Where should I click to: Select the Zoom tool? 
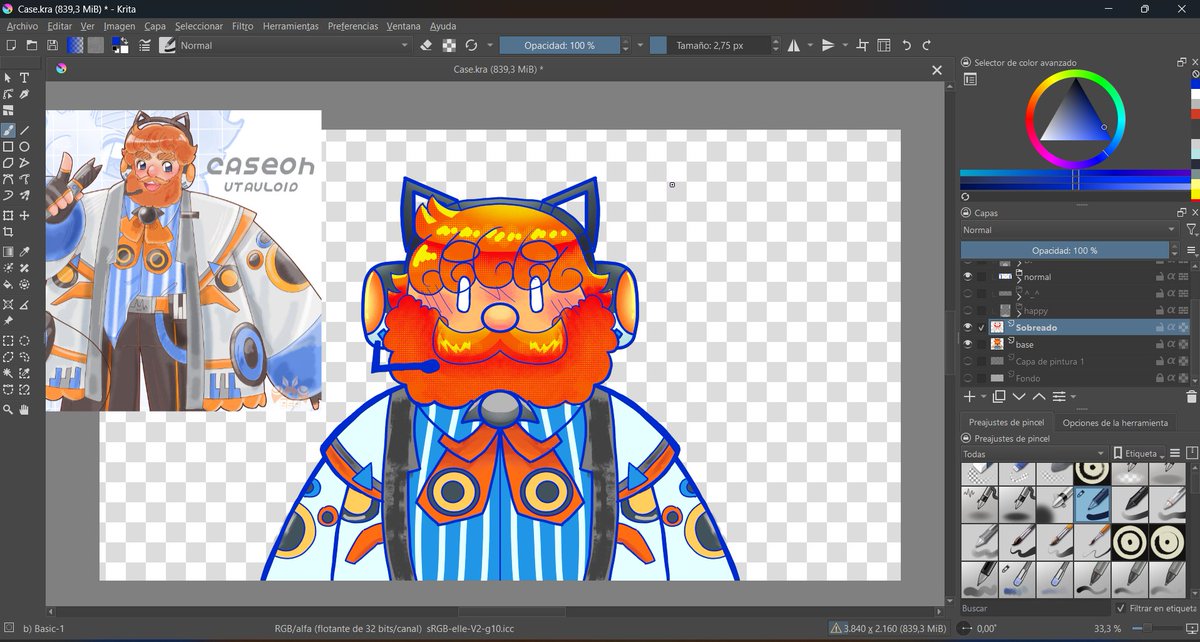pos(8,409)
